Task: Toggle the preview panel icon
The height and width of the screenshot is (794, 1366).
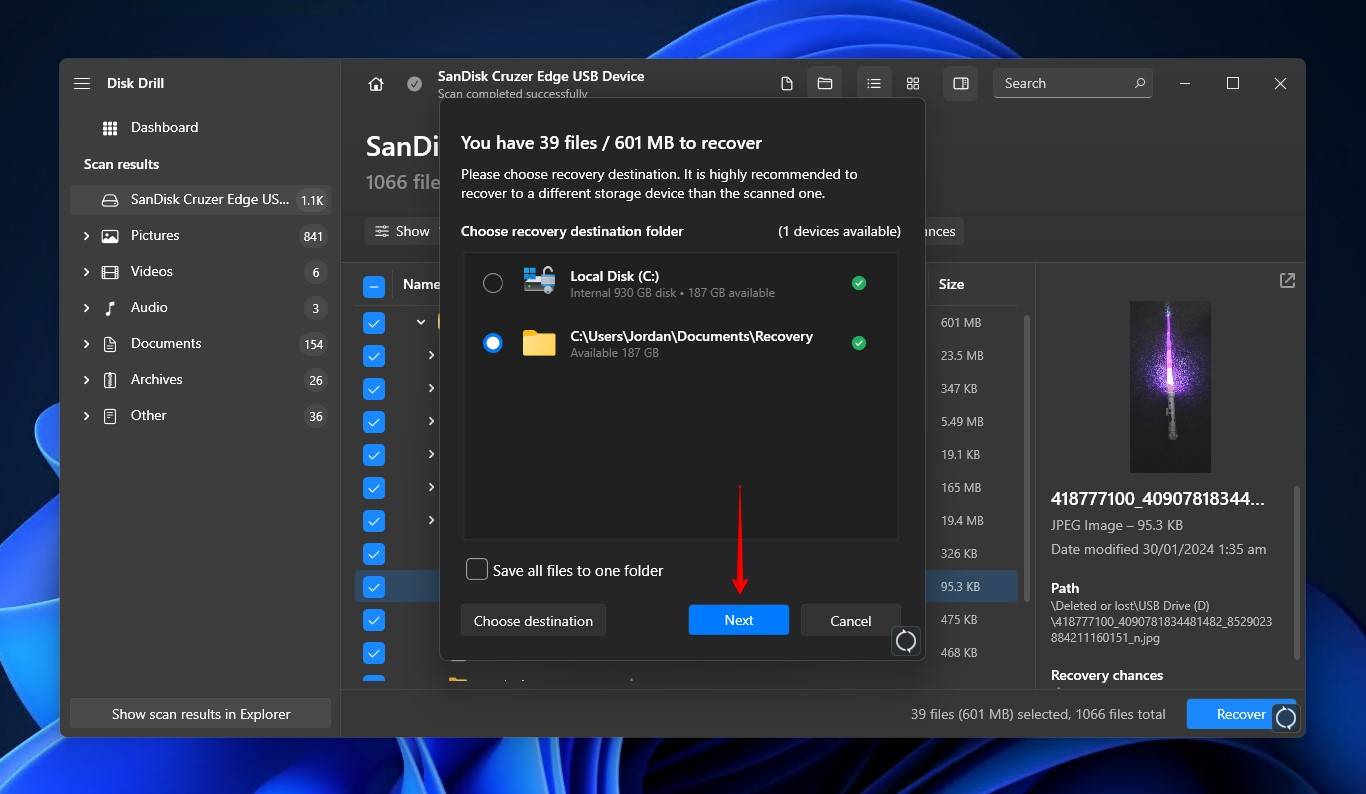Action: click(961, 84)
